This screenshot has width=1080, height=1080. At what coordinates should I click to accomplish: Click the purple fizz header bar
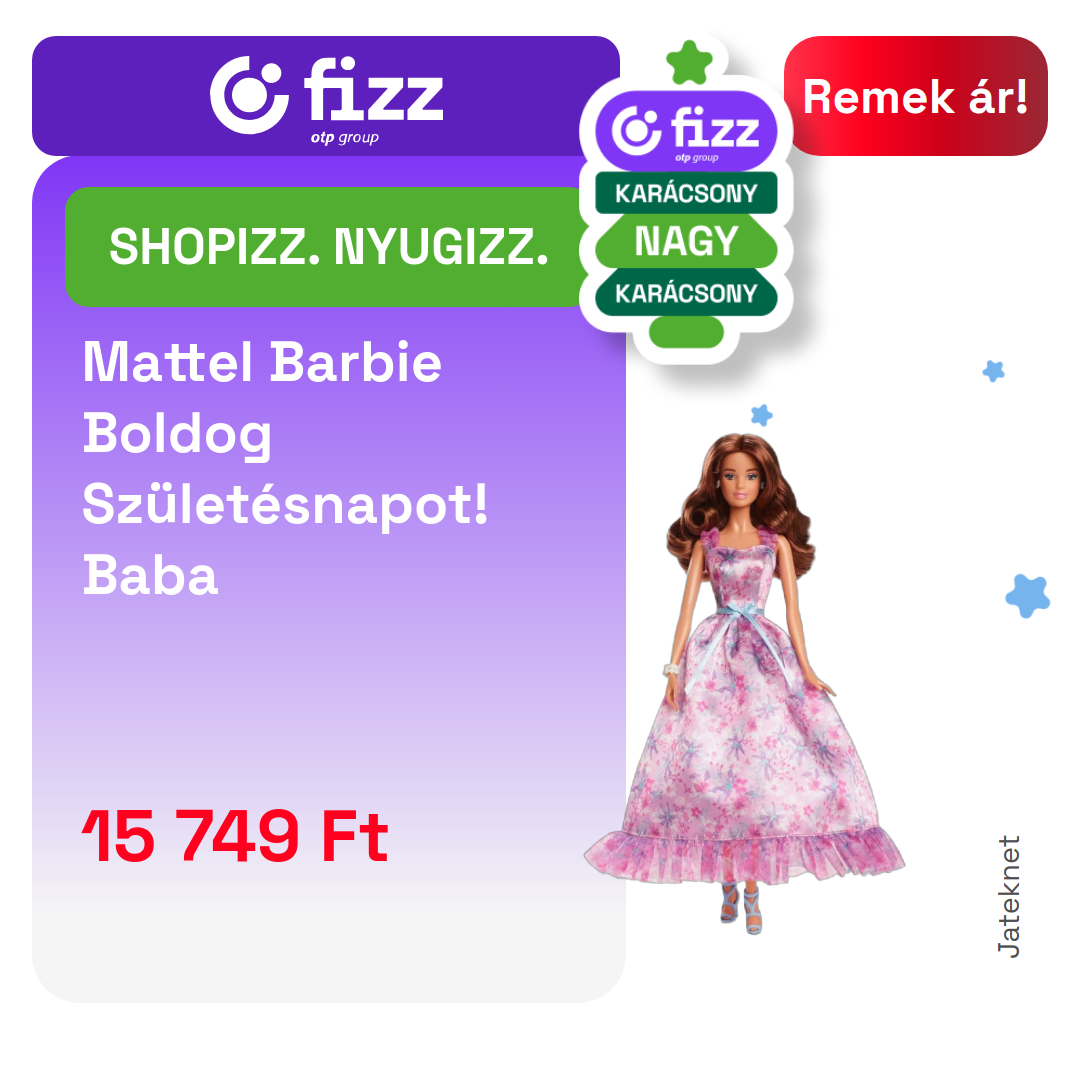326,96
